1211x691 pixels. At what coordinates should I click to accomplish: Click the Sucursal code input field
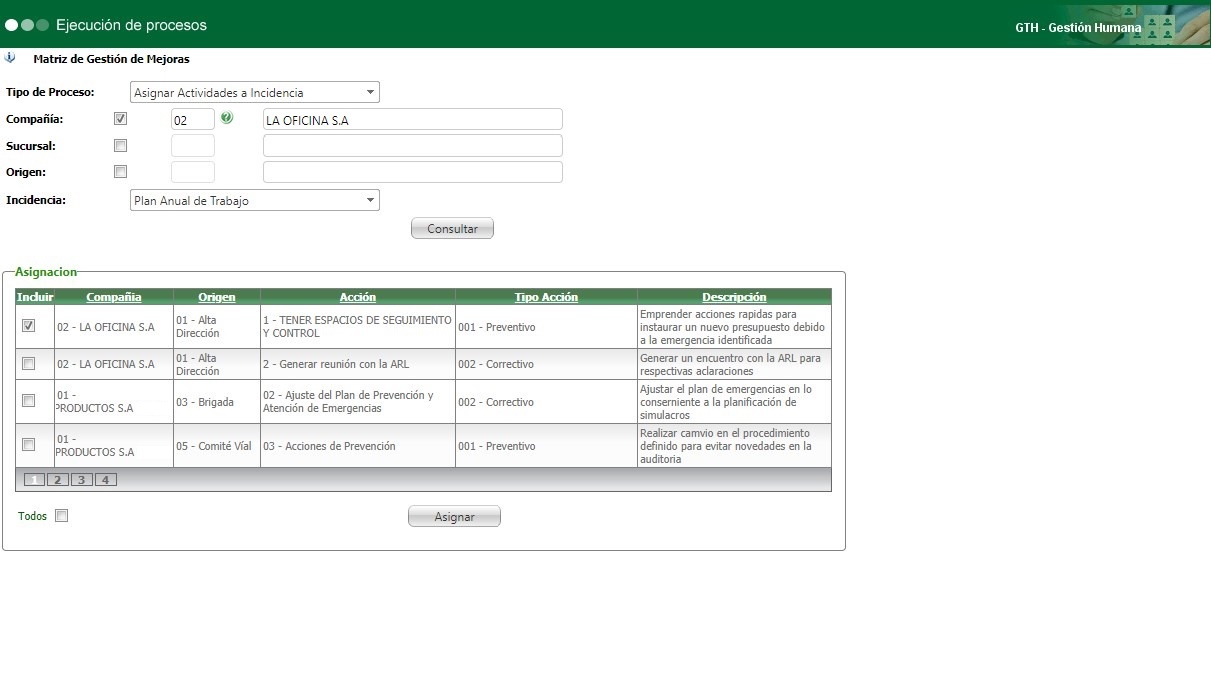pyautogui.click(x=192, y=144)
